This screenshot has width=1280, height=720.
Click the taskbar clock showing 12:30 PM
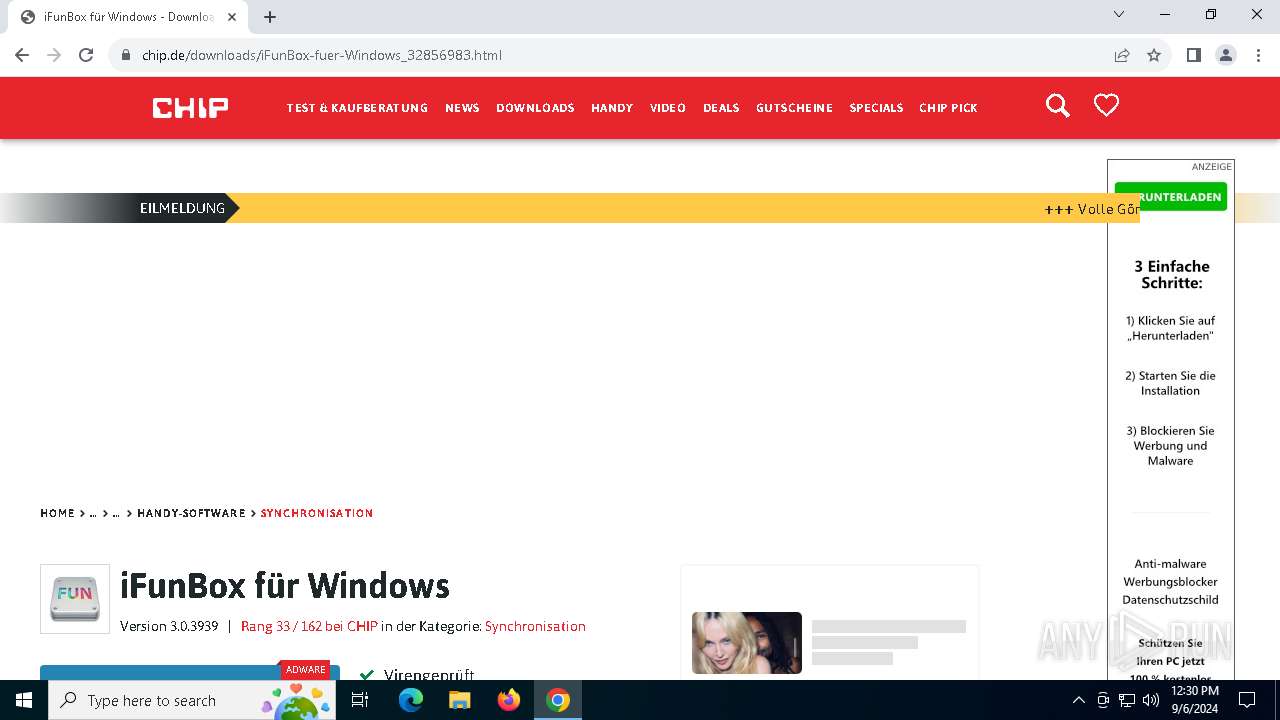pos(1194,700)
